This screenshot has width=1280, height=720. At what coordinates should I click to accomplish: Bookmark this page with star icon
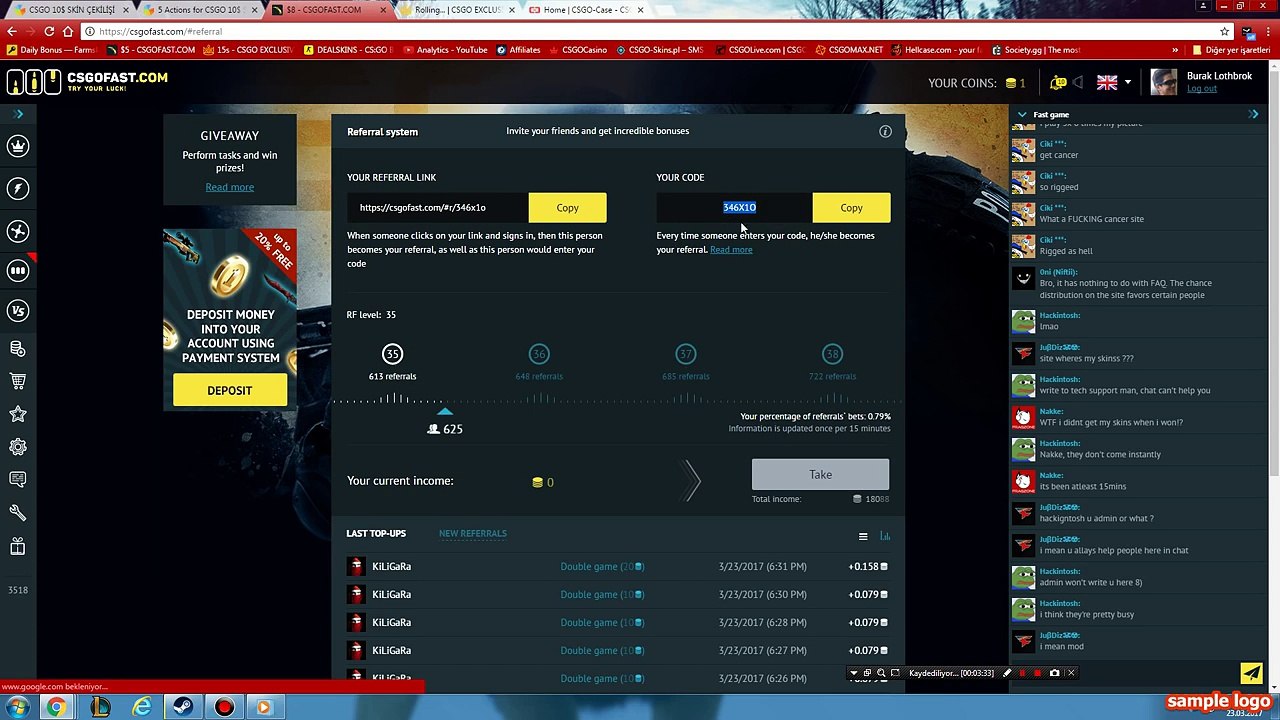[1225, 31]
